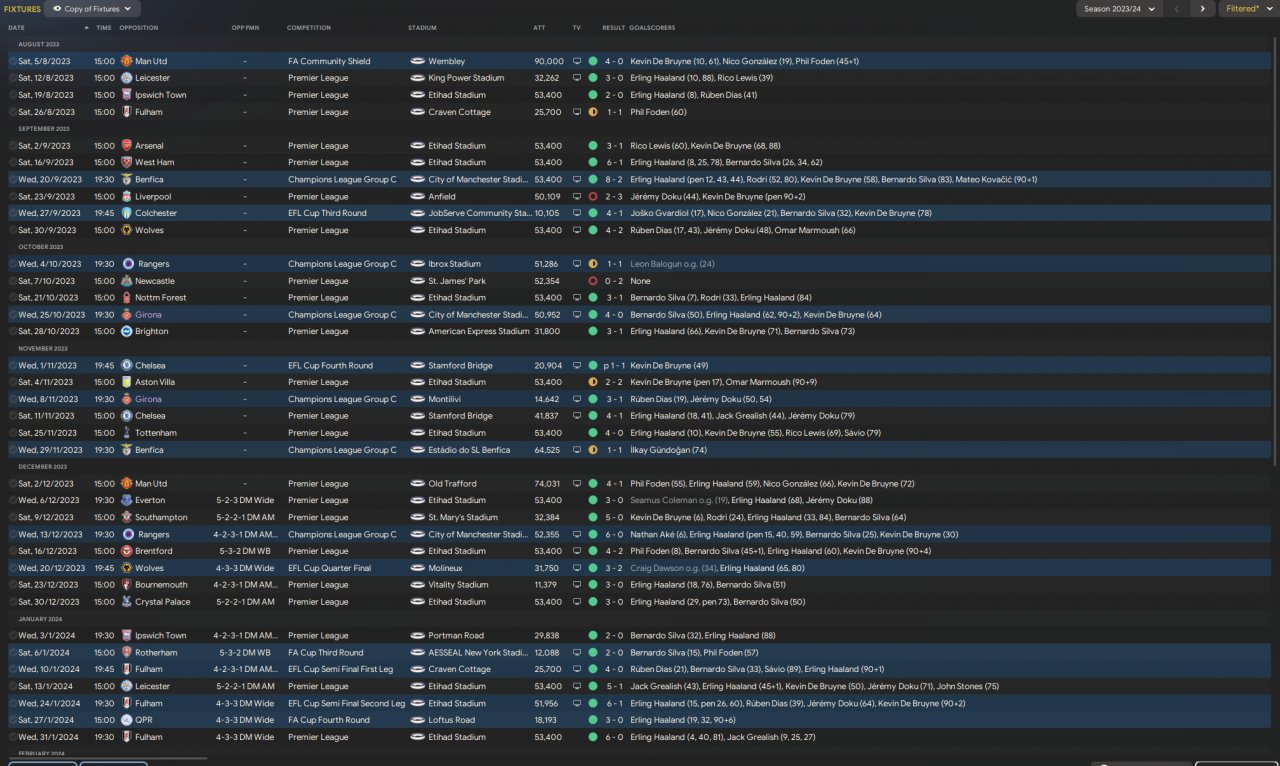
Task: Click the Liverpool club badge
Action: pos(127,197)
